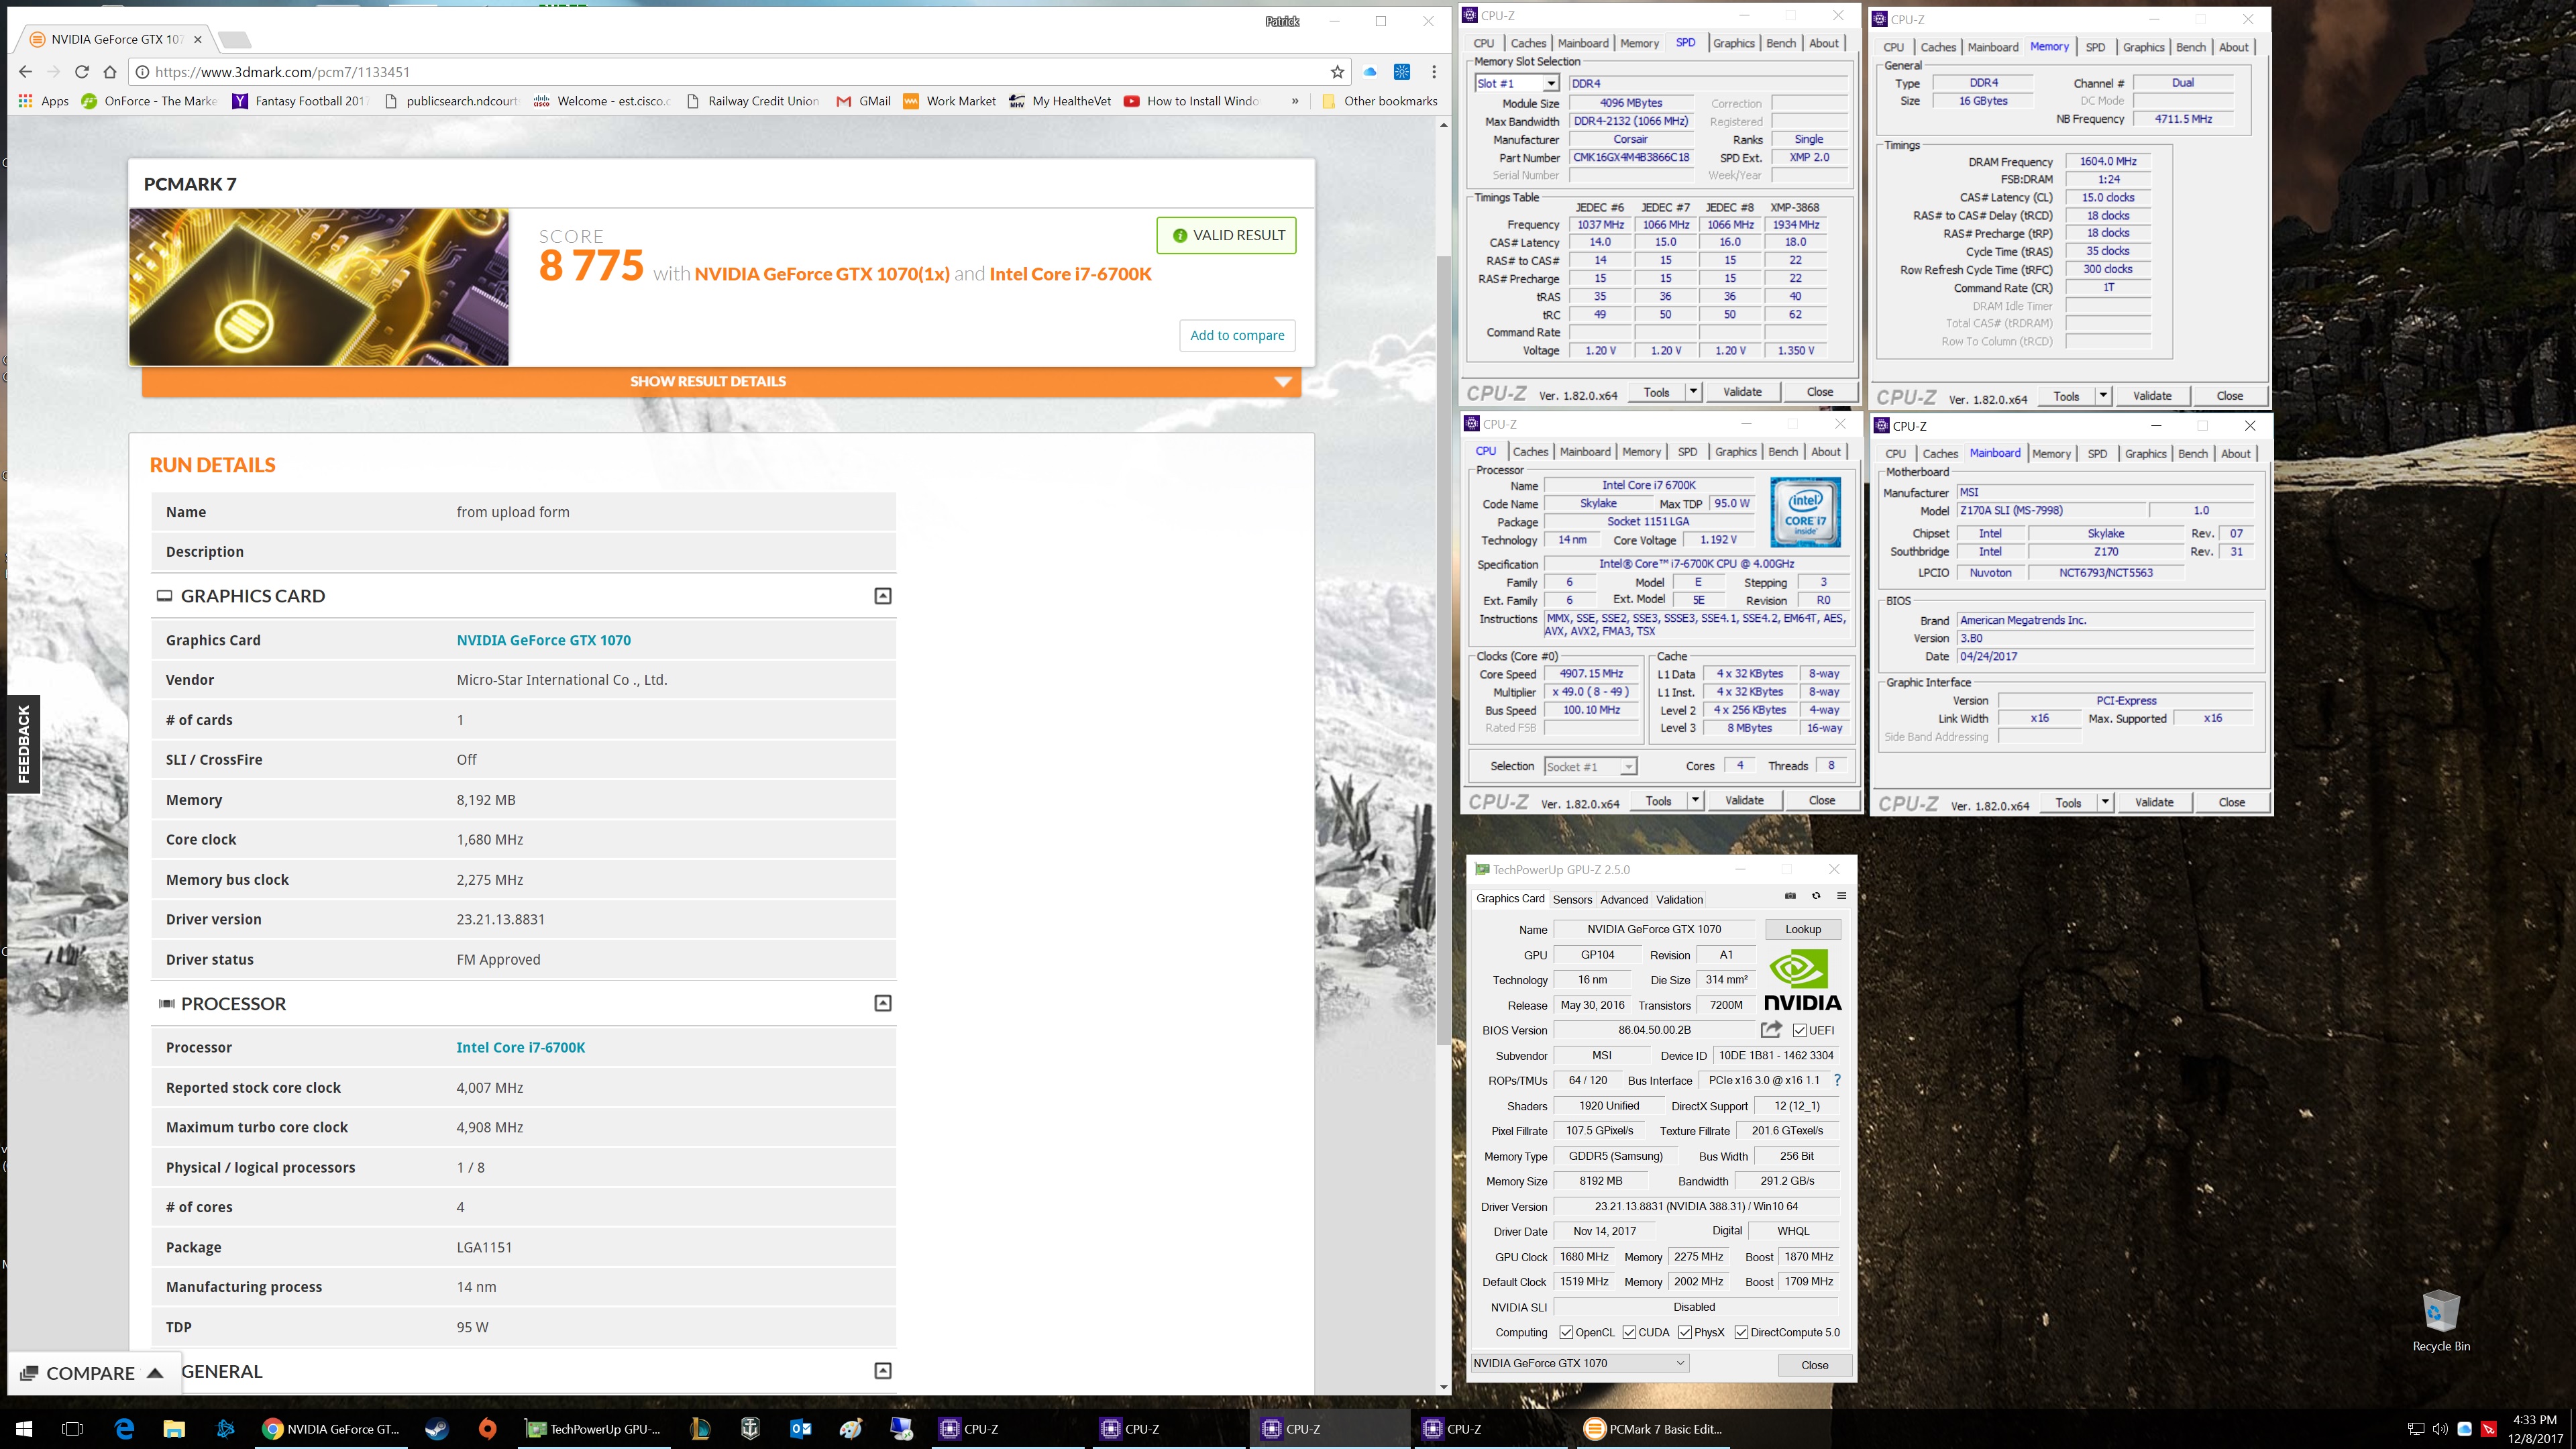Toggle the DirectCompute 5.0 checkbox

[1741, 1332]
